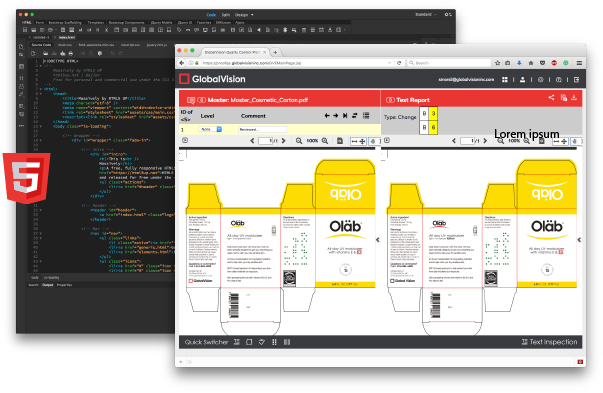Go to the next page in the Master viewer

(284, 141)
